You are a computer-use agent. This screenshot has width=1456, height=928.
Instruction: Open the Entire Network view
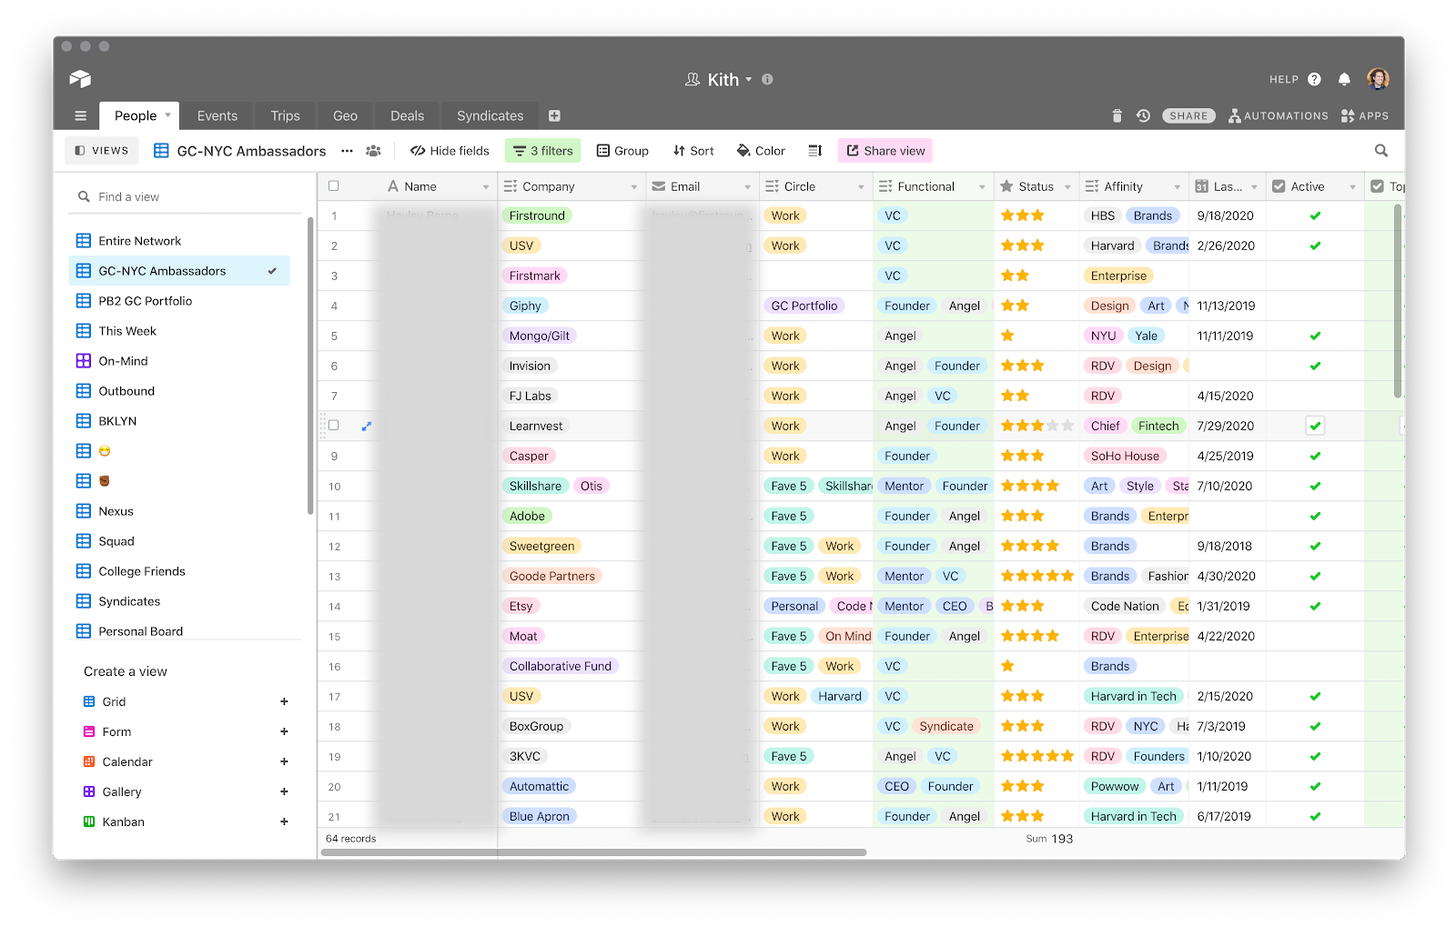140,241
